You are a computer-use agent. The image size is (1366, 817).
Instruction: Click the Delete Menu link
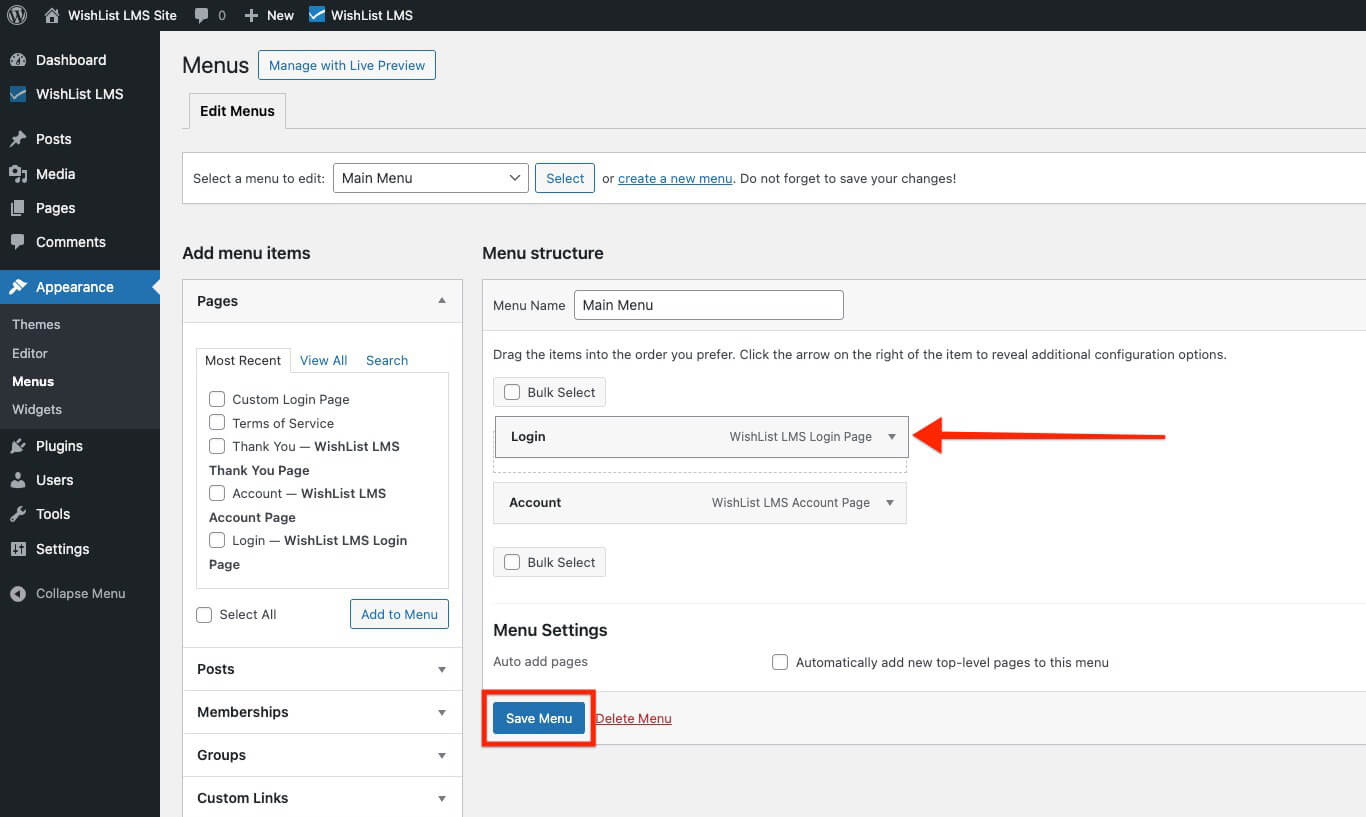(x=633, y=718)
